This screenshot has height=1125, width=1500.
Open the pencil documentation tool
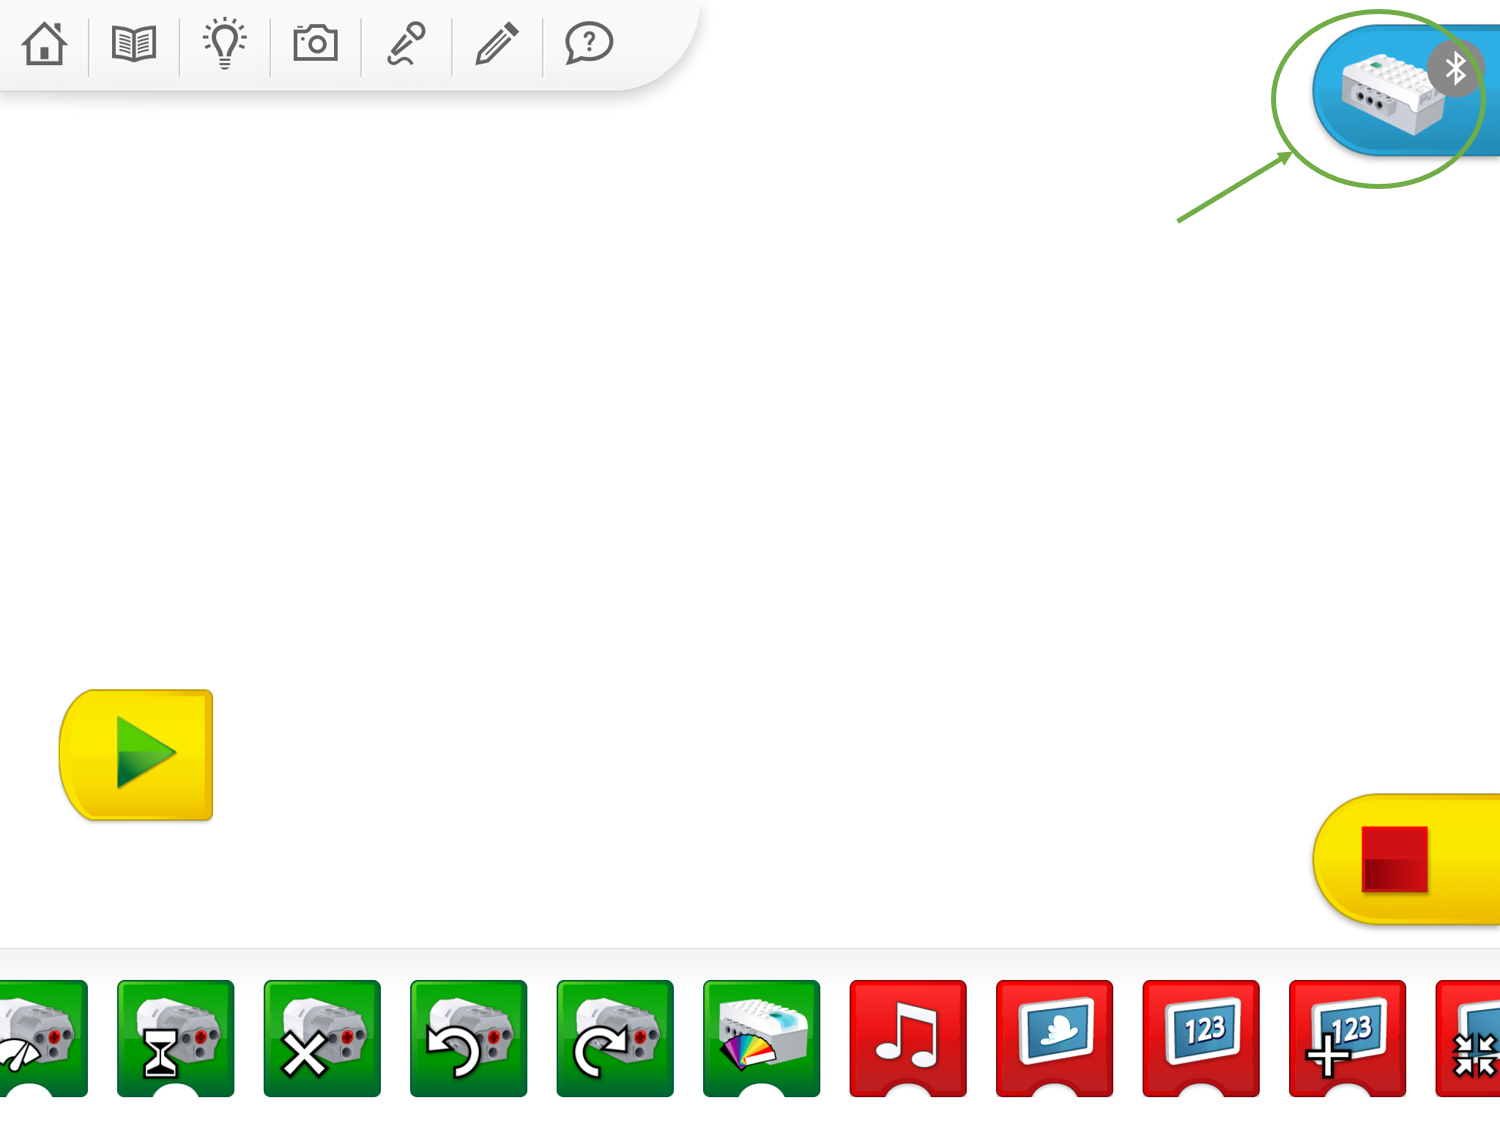[x=496, y=44]
